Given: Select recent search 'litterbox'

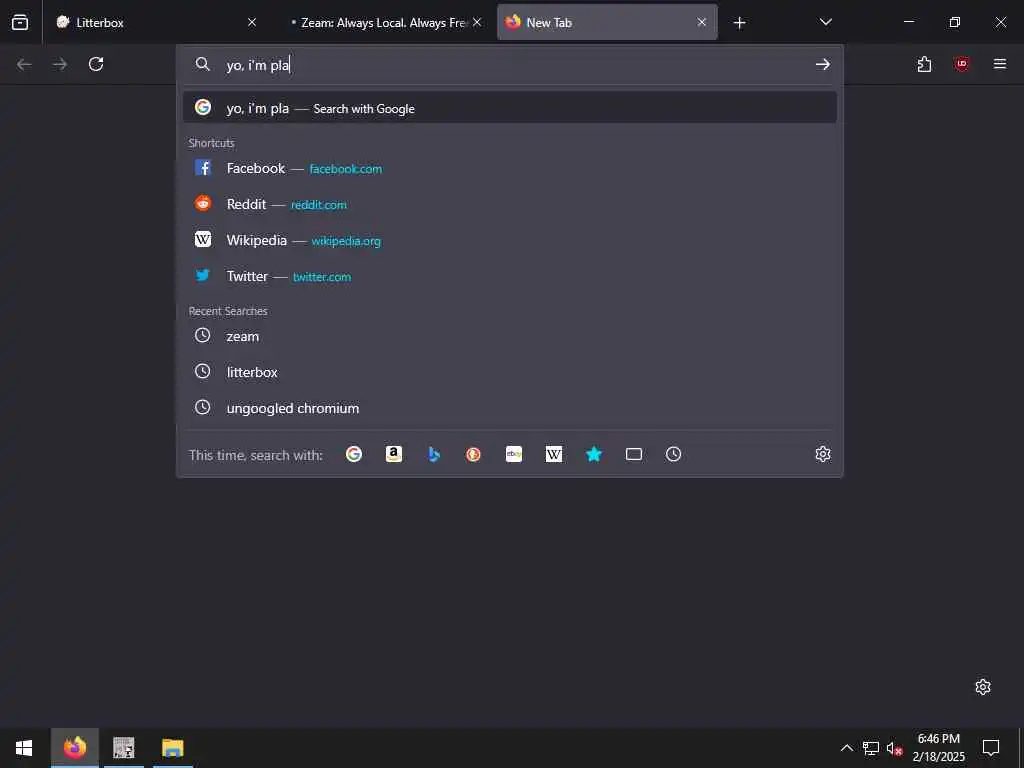Looking at the screenshot, I should (510, 372).
